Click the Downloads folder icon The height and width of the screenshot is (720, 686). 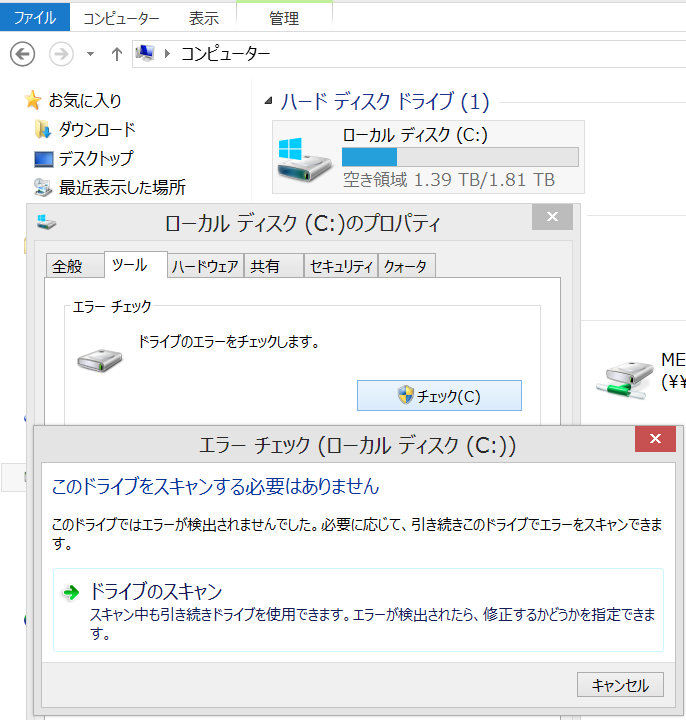coord(43,129)
